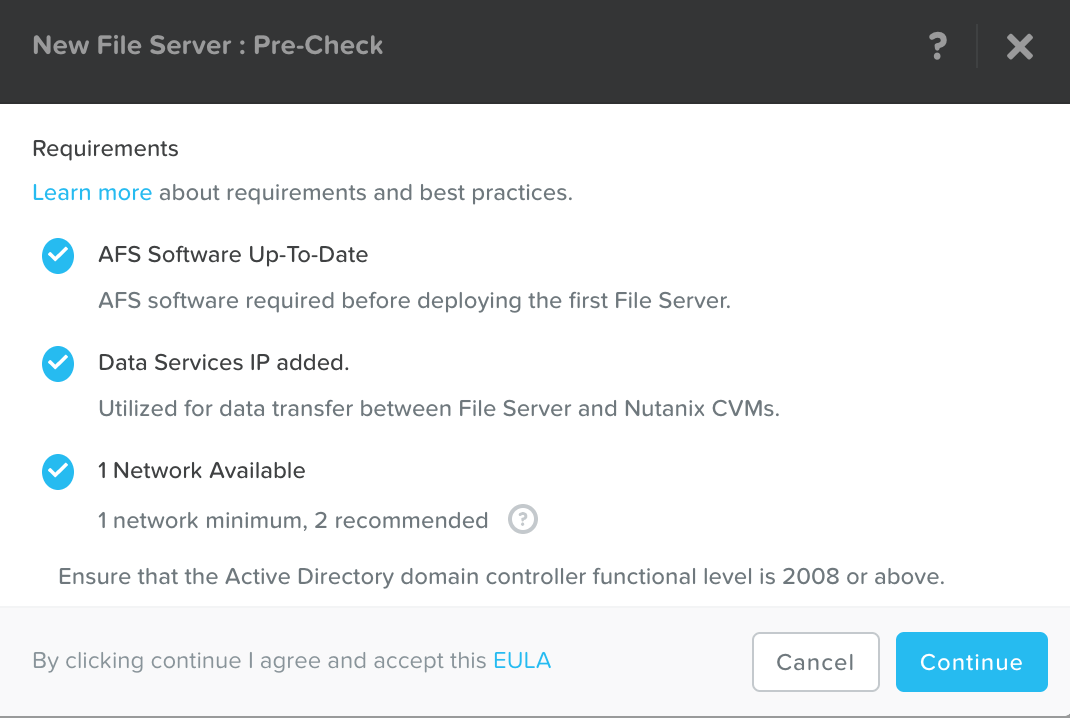Click the 'New File Server : Pre-Check' title

(x=208, y=45)
